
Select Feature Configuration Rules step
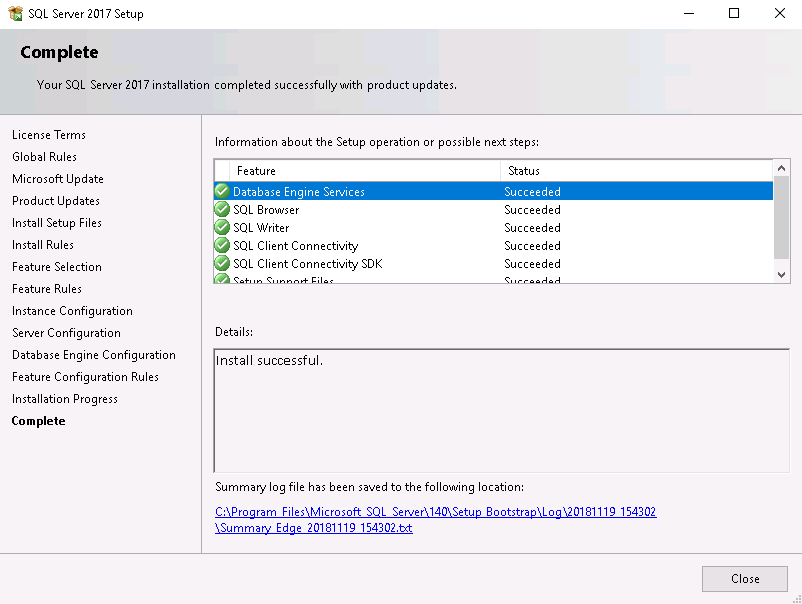coord(85,376)
